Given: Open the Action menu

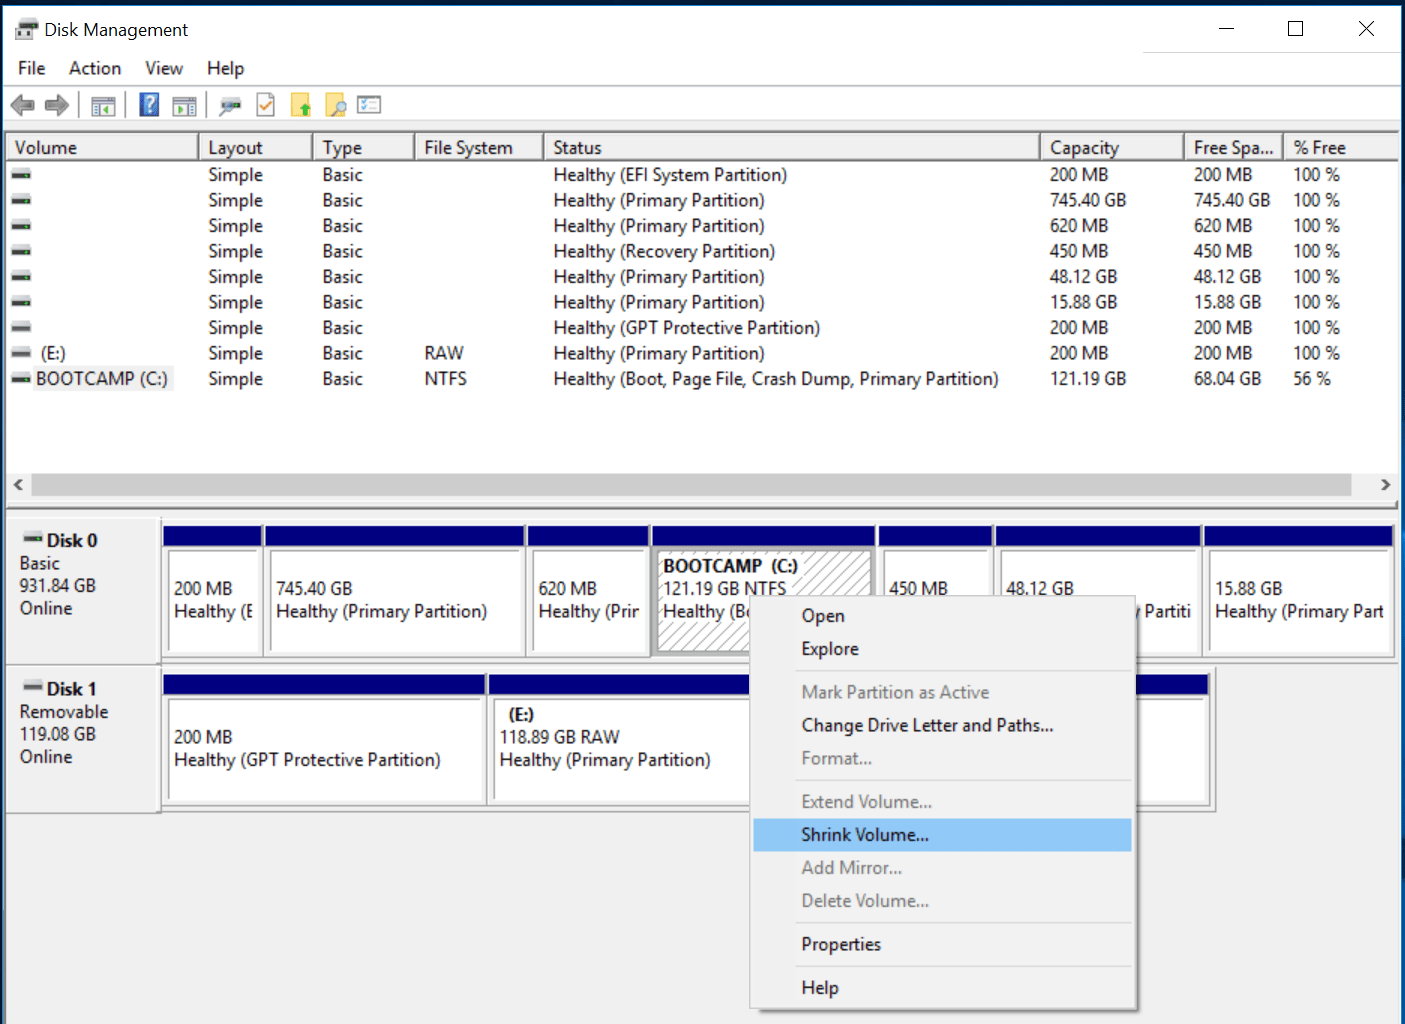Looking at the screenshot, I should [x=95, y=68].
